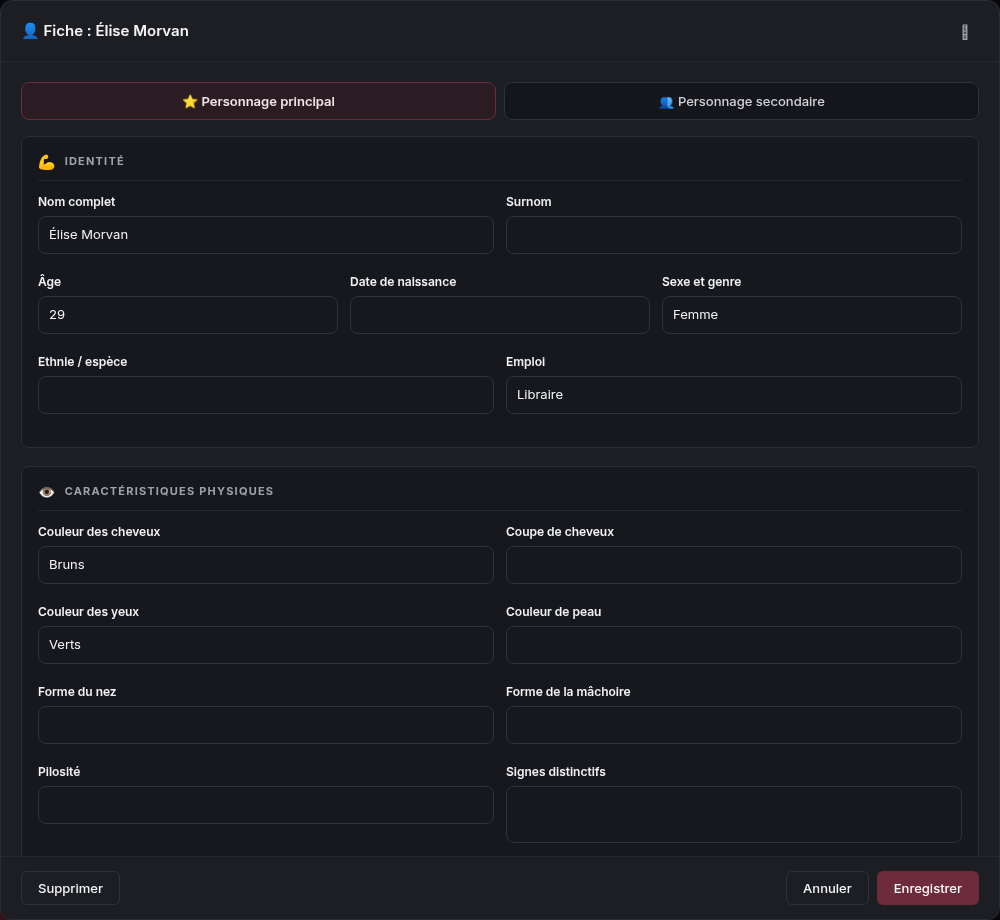Click inside the Signes distinctifs text area
Viewport: 1000px width, 920px height.
point(733,814)
